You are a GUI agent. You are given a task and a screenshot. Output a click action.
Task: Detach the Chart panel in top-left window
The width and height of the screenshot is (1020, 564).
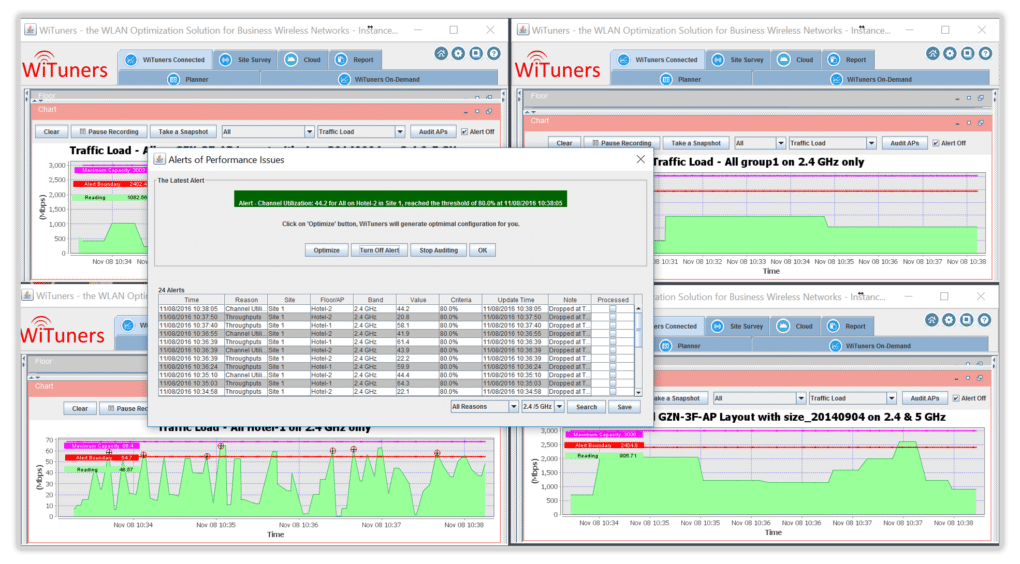click(x=489, y=111)
